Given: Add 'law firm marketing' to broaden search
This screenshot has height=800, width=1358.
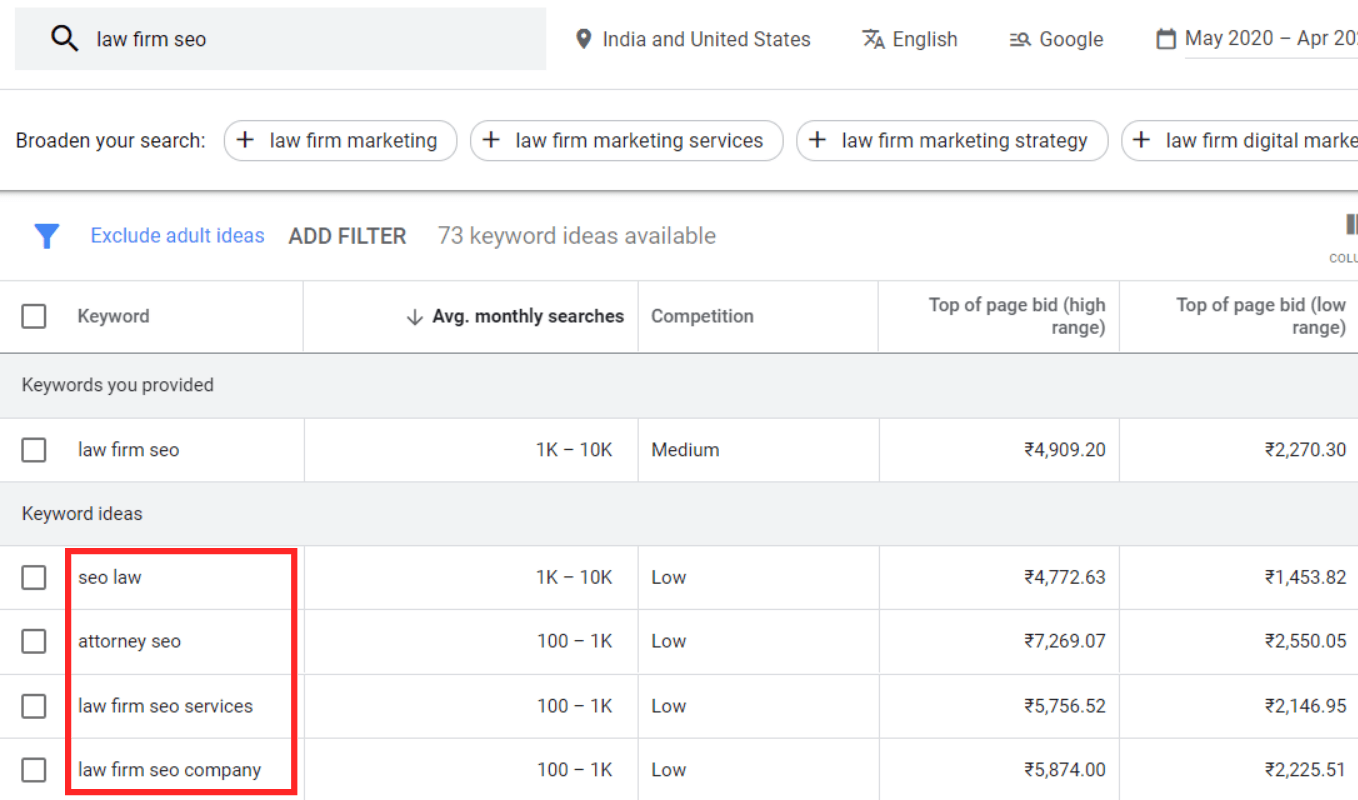Looking at the screenshot, I should click(x=340, y=141).
